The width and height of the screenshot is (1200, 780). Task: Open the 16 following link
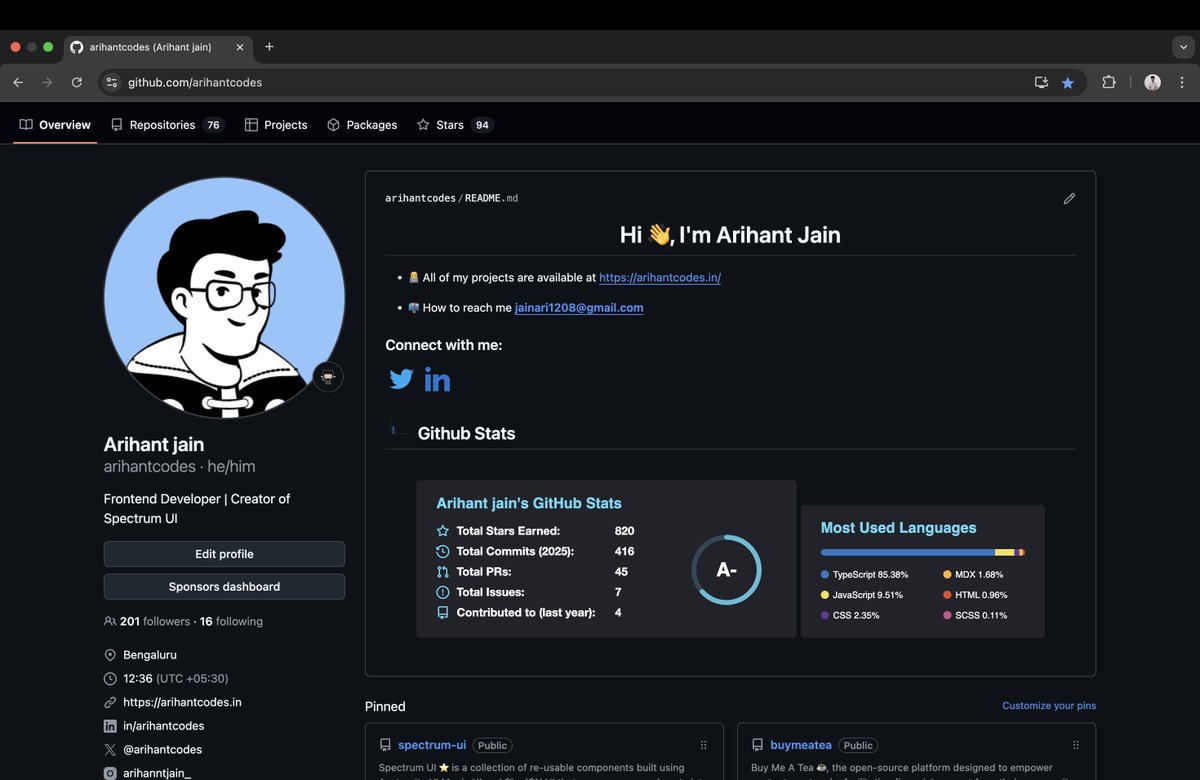pos(231,622)
